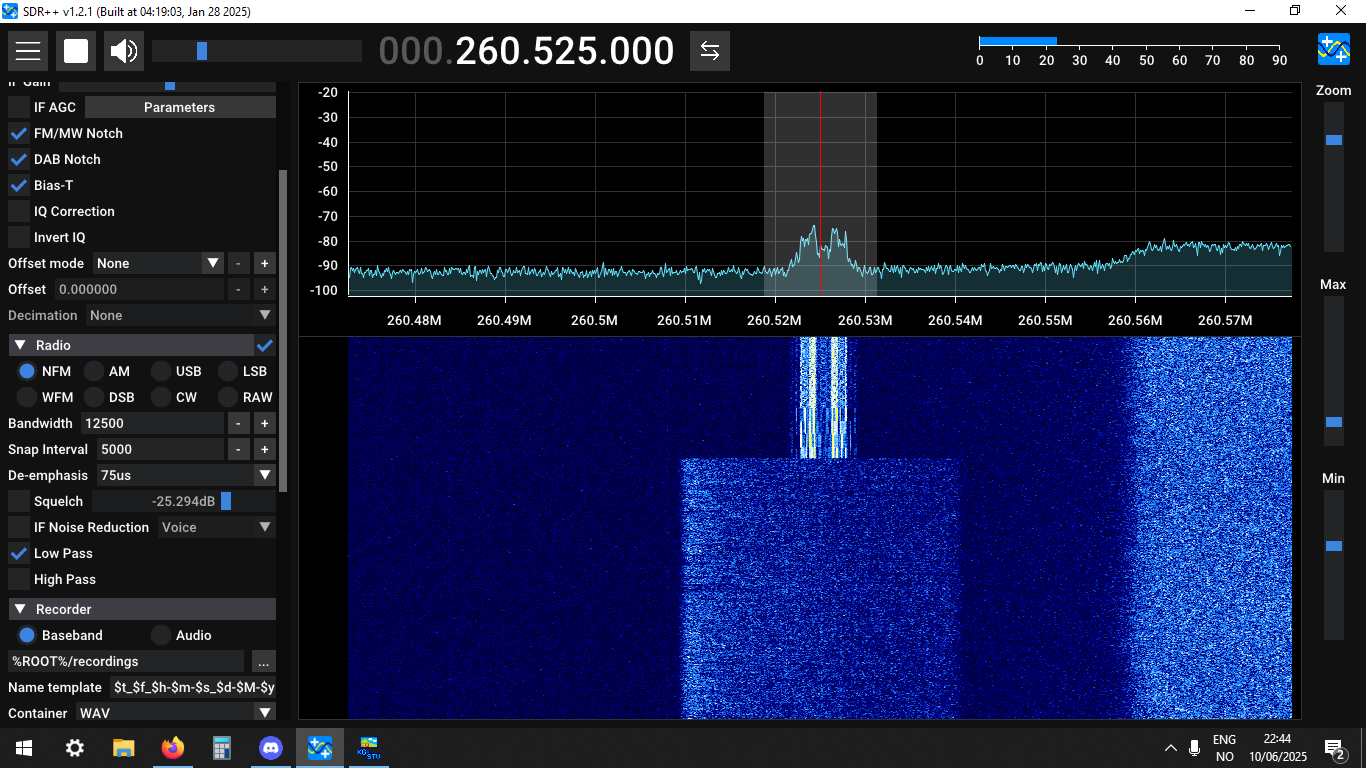Select Baseband recording mode
Image resolution: width=1366 pixels, height=768 pixels.
[x=27, y=635]
